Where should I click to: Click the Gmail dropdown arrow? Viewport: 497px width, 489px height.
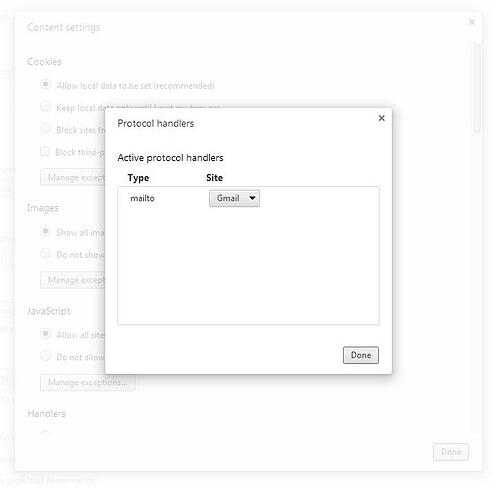[x=252, y=198]
